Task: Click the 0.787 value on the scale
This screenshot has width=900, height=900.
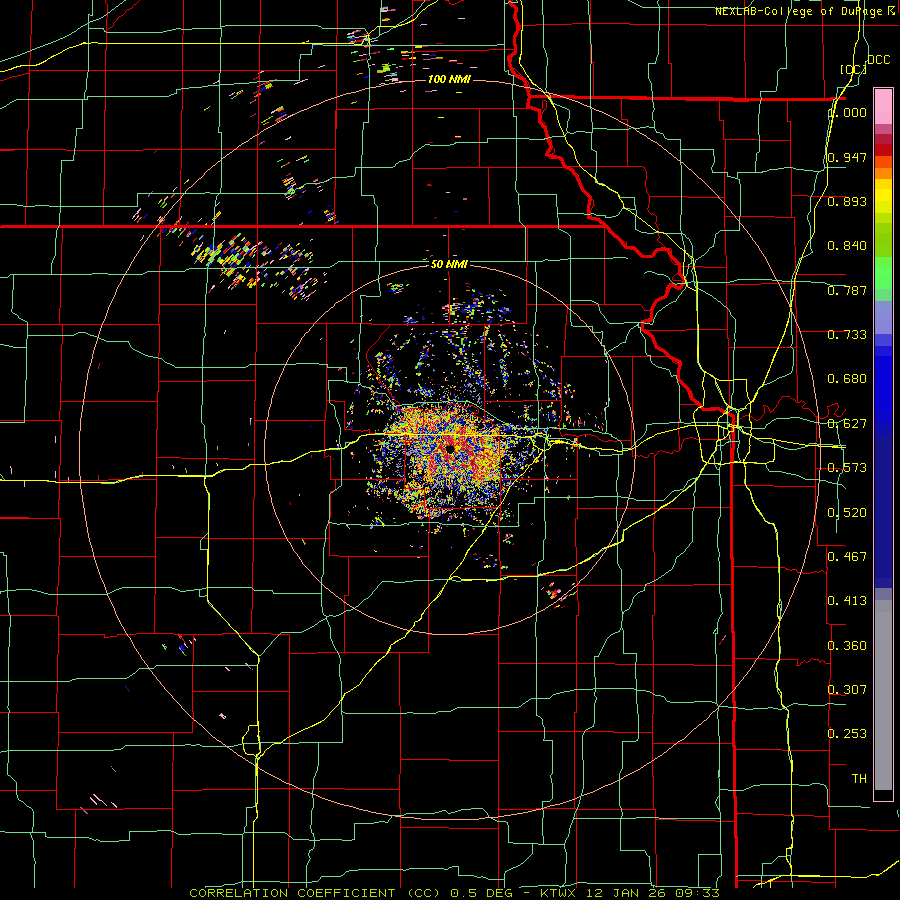Action: click(847, 290)
